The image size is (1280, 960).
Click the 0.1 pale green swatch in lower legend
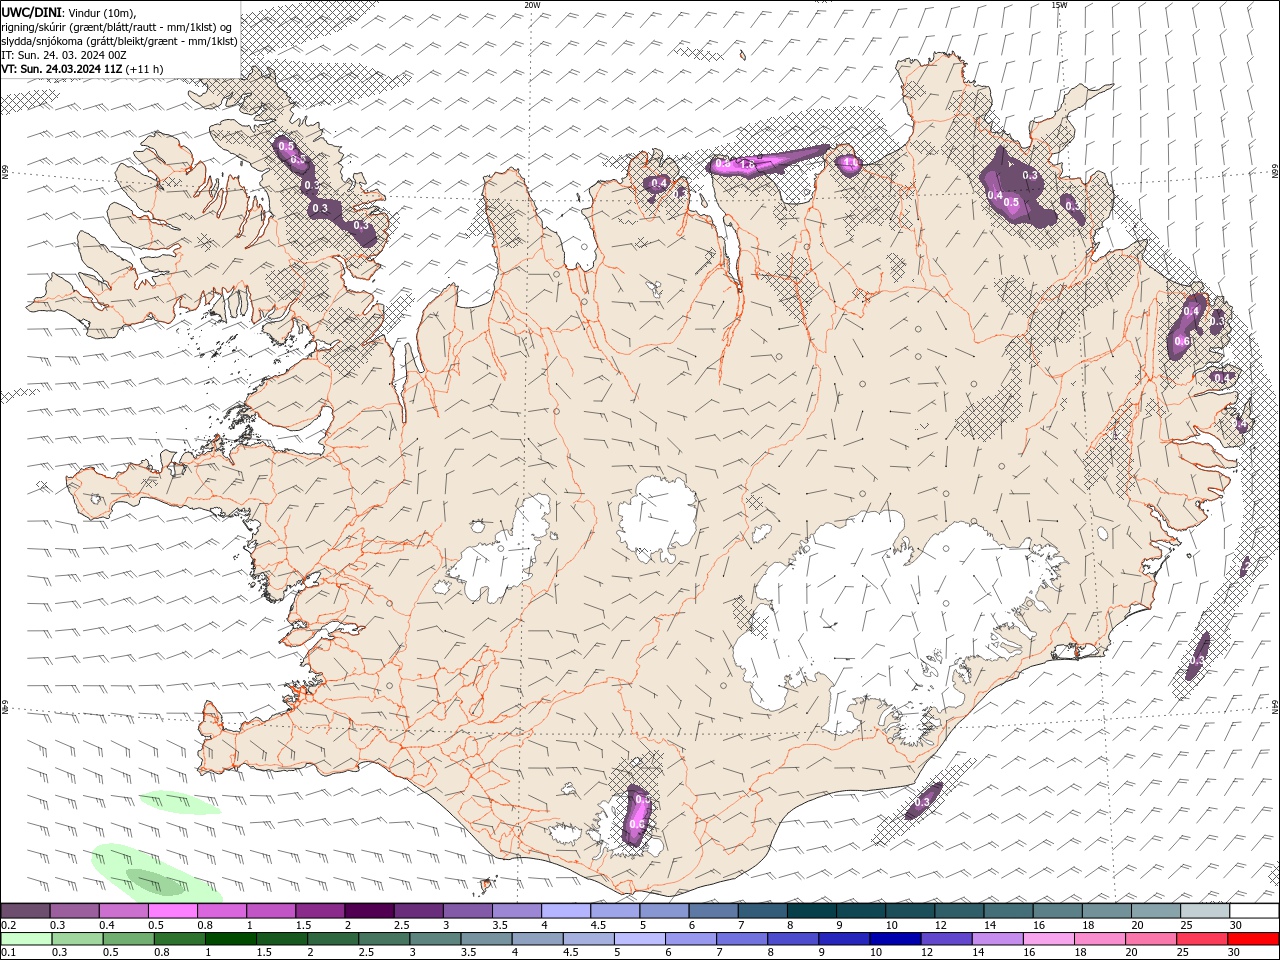25,939
